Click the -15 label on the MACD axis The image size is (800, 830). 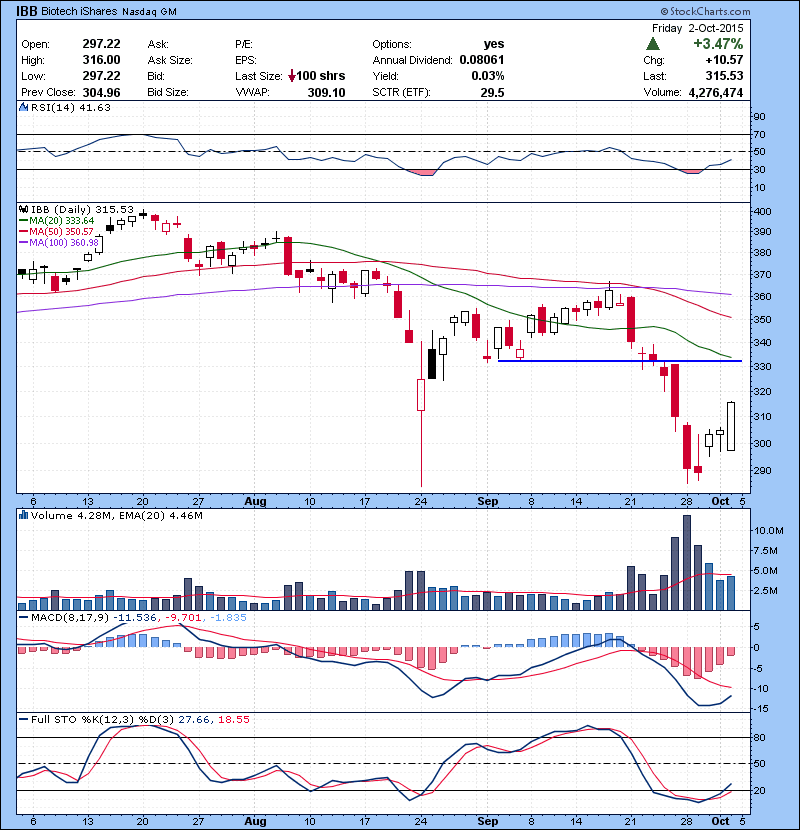761,708
